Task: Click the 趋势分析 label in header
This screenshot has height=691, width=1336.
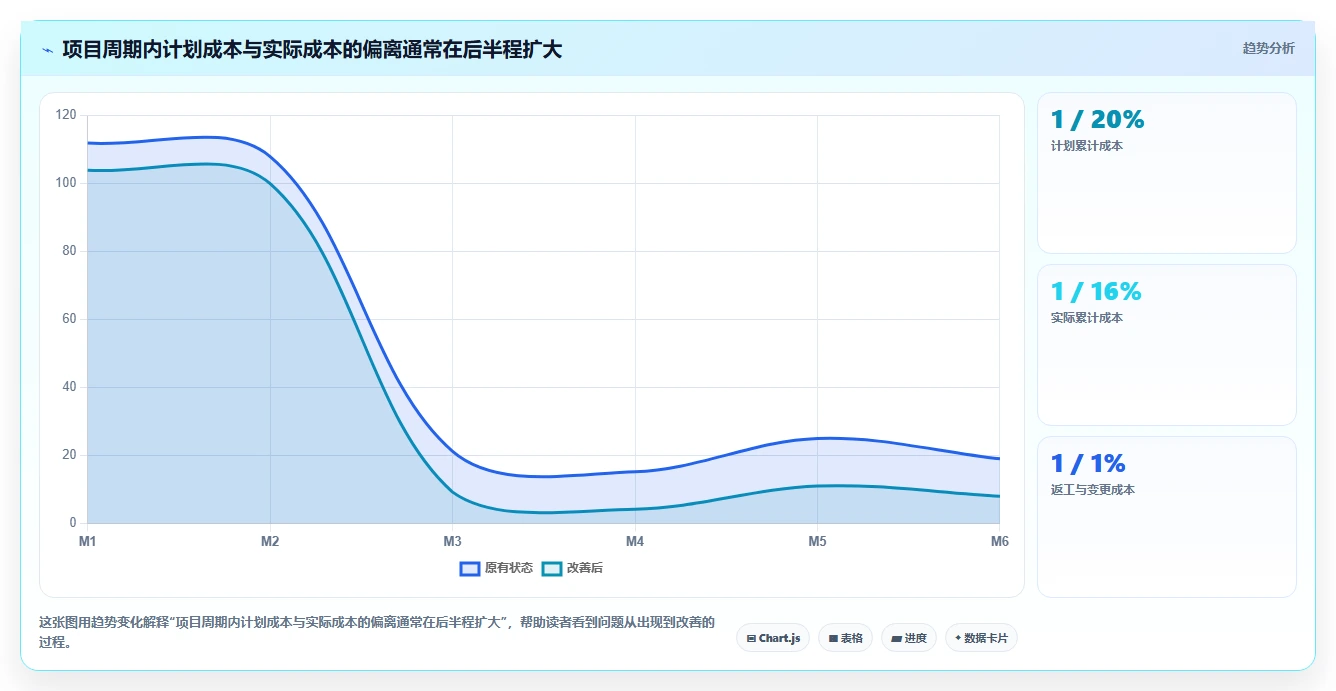Action: pos(1268,48)
